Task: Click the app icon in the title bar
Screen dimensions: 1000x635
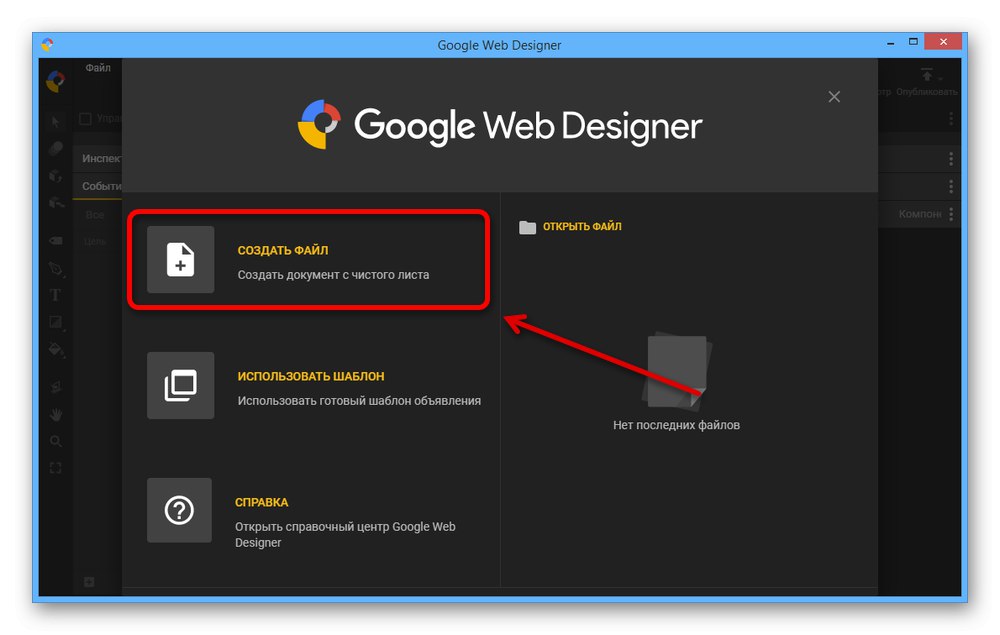Action: (47, 45)
